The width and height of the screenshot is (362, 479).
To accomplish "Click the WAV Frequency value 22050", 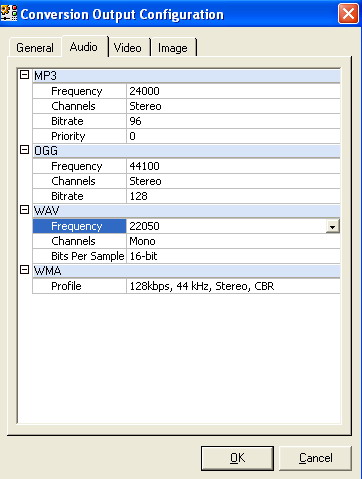I will pos(226,226).
